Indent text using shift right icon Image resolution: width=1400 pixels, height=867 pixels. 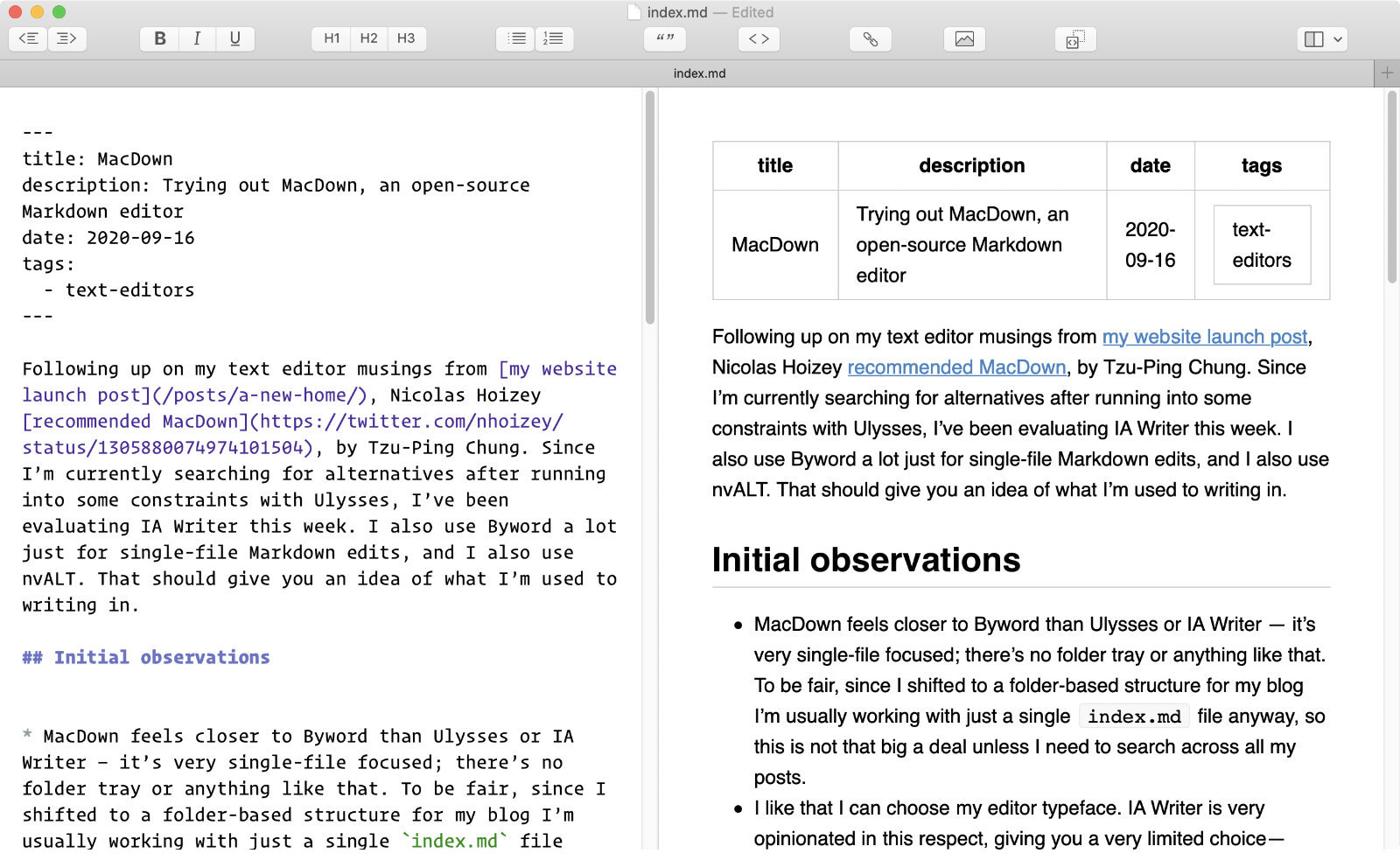pyautogui.click(x=66, y=39)
